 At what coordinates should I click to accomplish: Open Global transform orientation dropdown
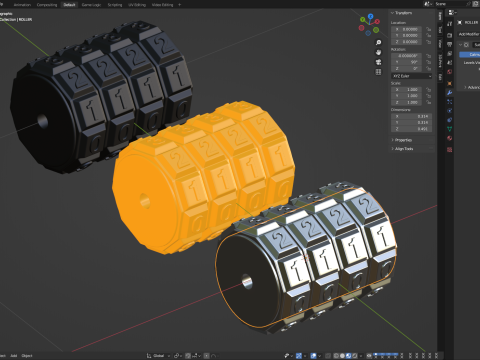(x=159, y=356)
